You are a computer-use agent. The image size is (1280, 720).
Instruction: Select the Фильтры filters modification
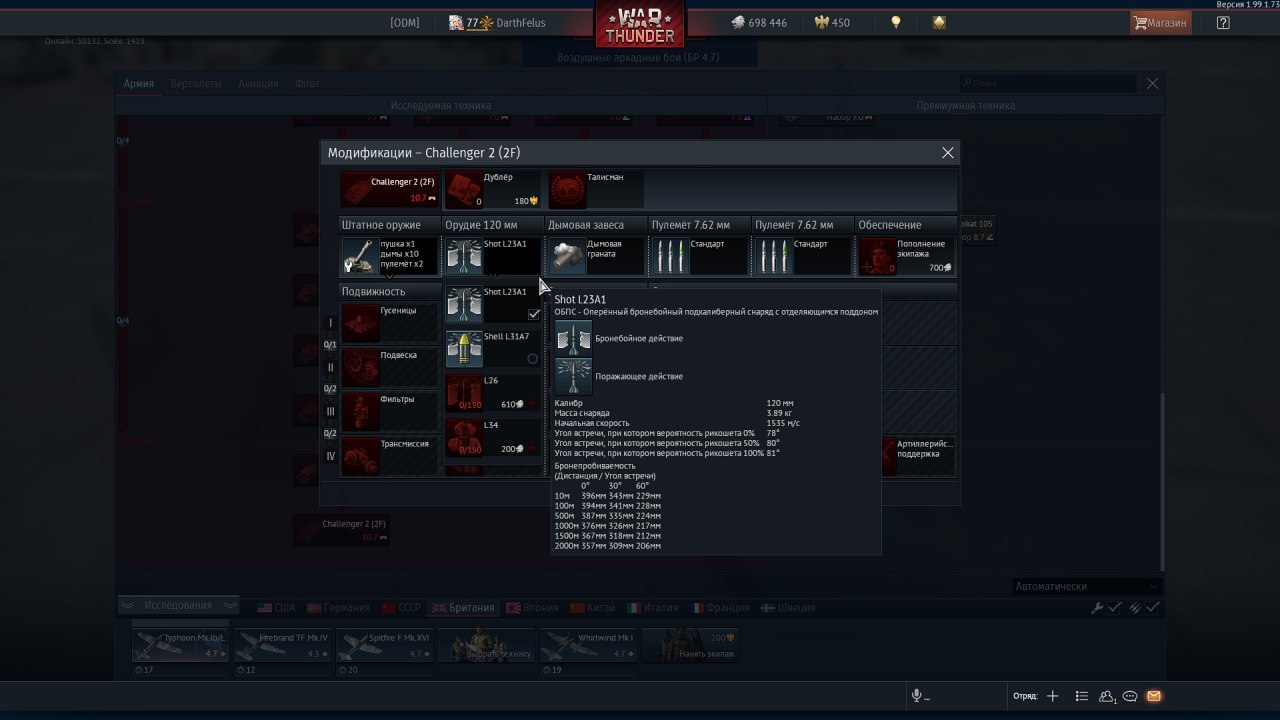[389, 411]
